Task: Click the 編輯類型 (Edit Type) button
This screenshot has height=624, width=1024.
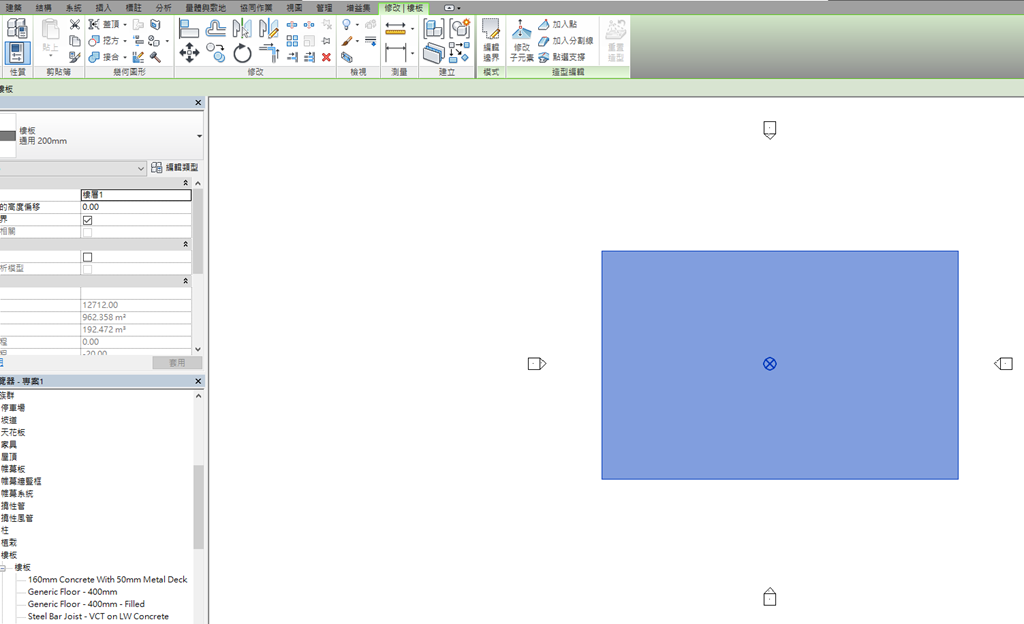Action: [175, 168]
